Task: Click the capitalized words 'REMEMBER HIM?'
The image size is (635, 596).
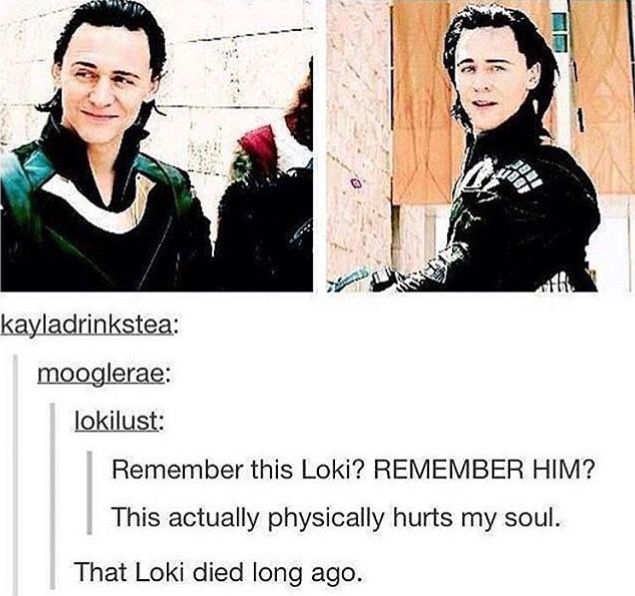Action: pos(486,471)
